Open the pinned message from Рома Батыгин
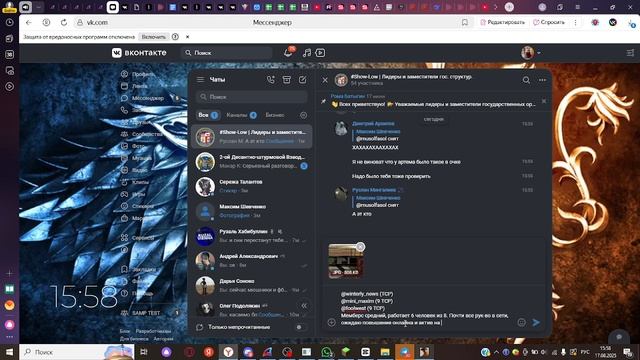This screenshot has width=640, height=360. 433,100
